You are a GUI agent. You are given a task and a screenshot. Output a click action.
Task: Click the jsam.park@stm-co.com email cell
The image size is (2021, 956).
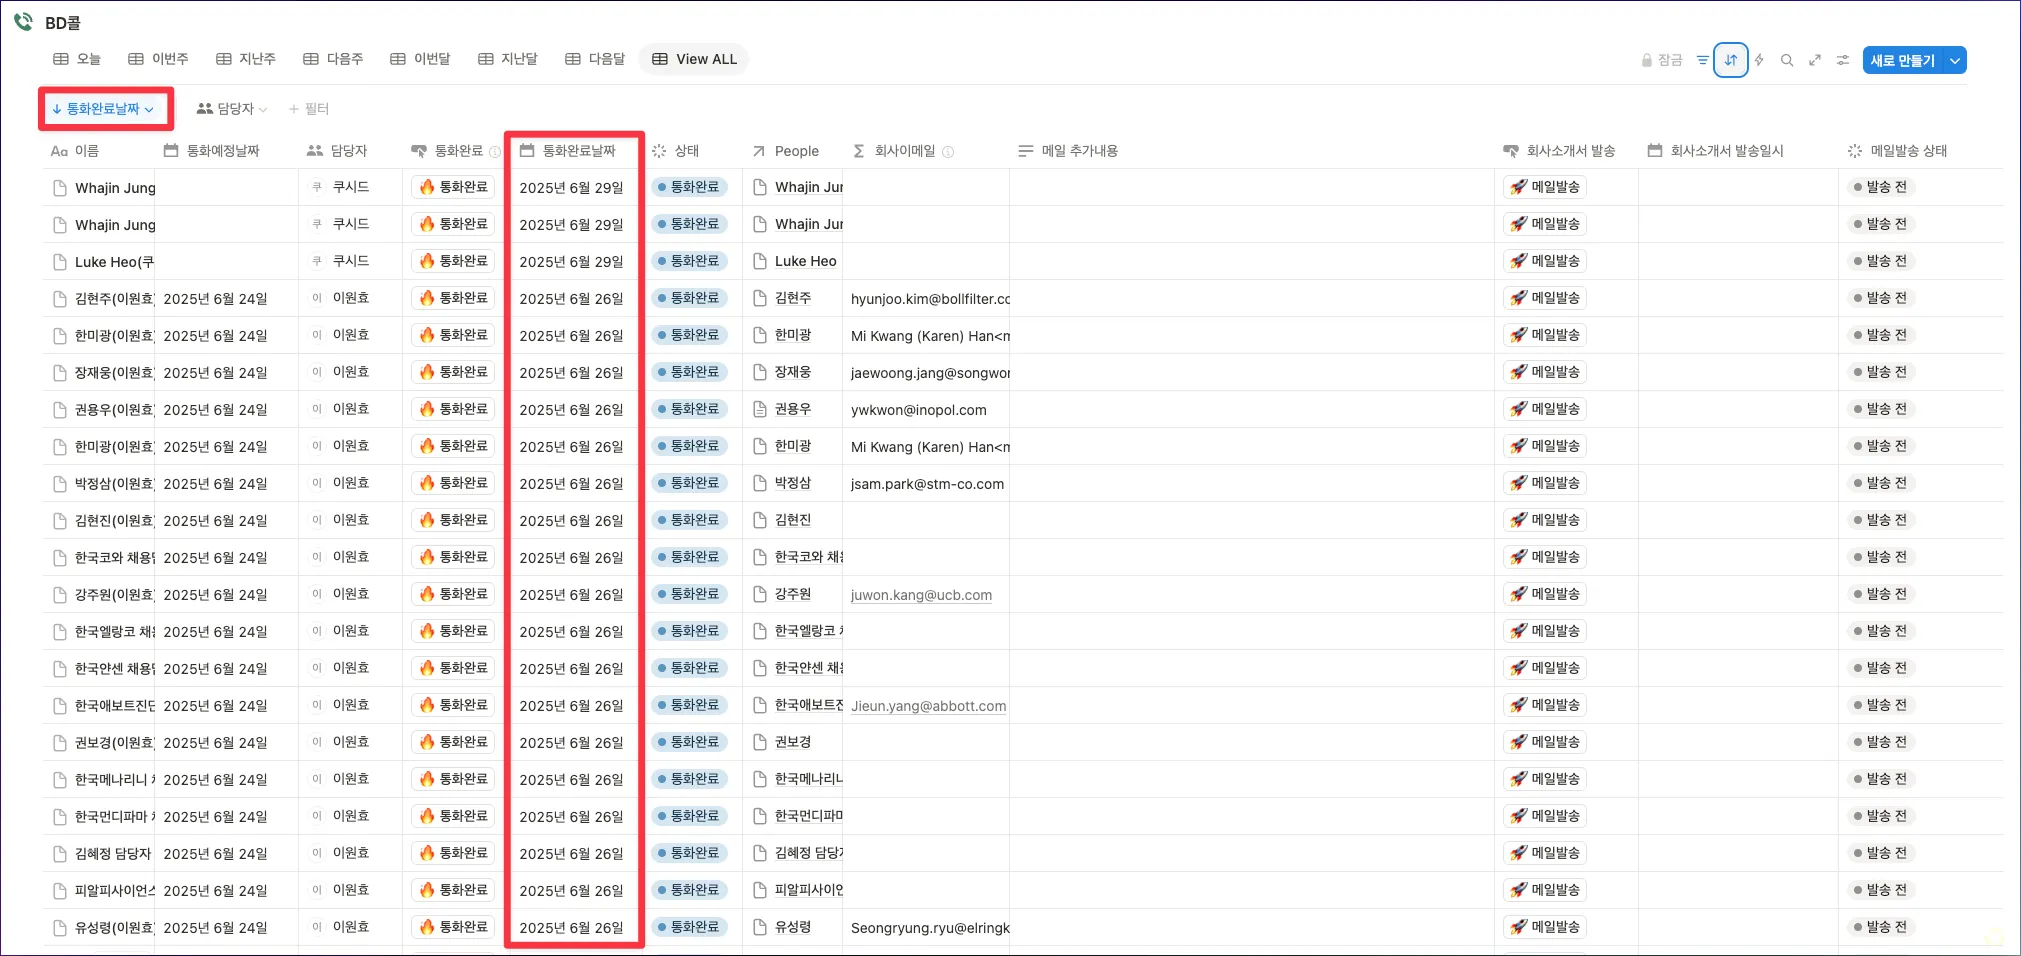tap(926, 484)
